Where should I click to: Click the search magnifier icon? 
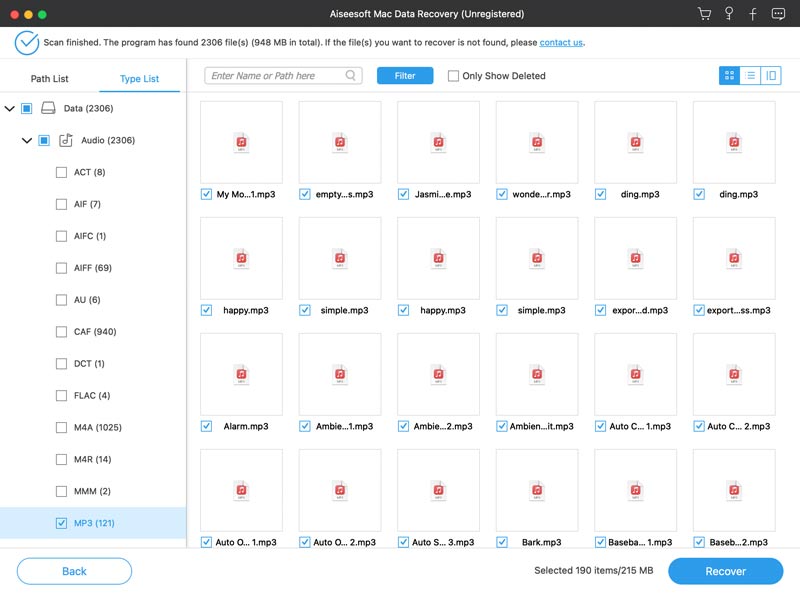click(351, 75)
